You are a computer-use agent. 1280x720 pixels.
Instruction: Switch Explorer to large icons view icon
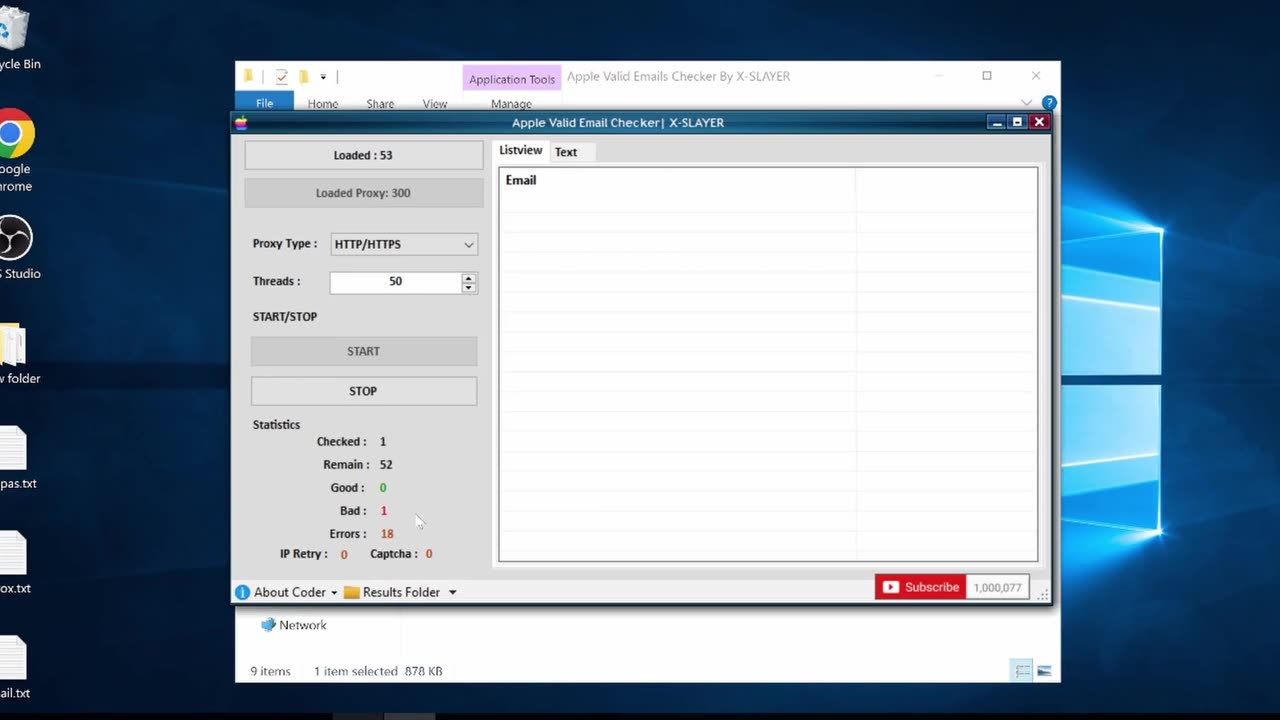[x=1044, y=671]
